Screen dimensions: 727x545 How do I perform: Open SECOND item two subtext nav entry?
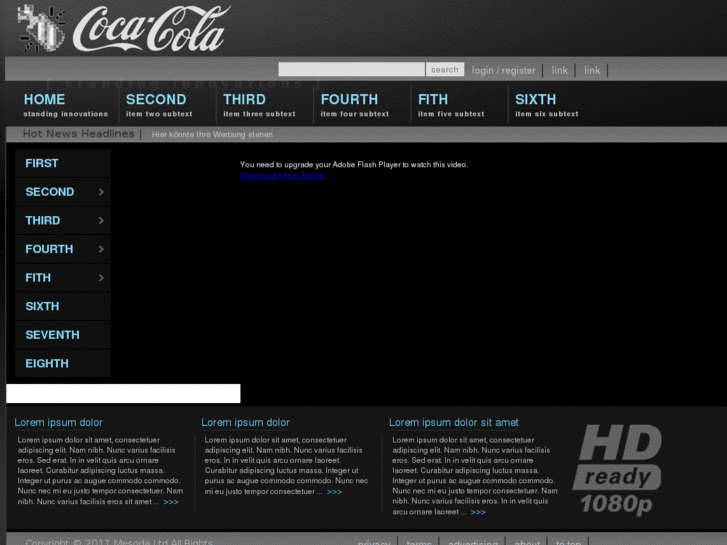coord(159,105)
